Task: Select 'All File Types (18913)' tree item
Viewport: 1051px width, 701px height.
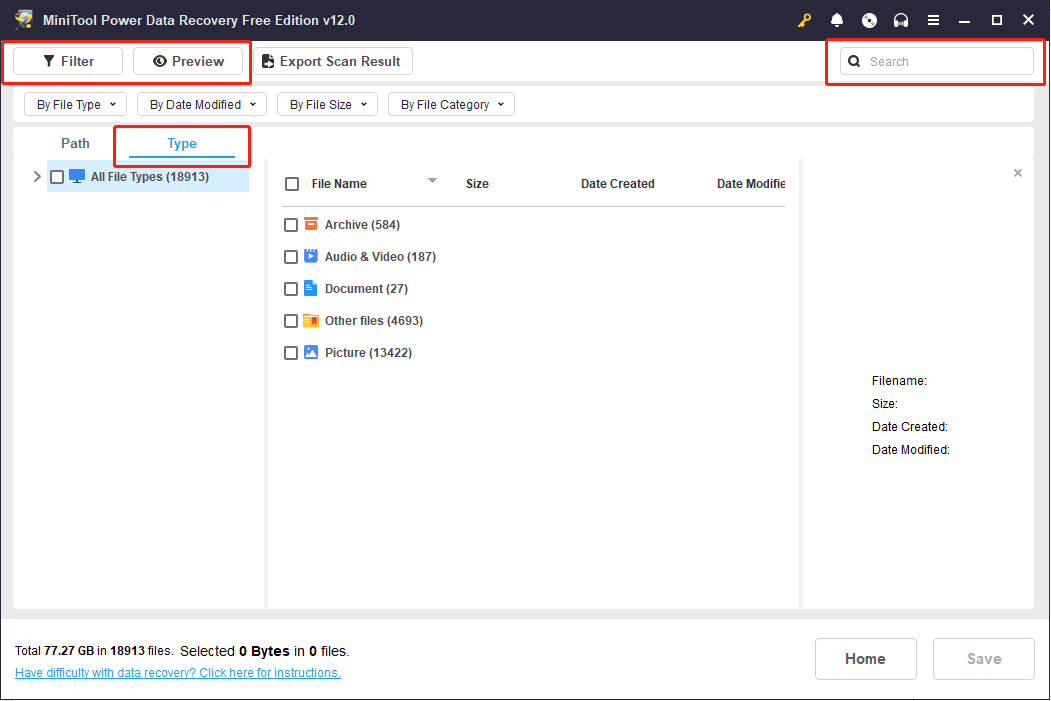Action: click(x=149, y=177)
